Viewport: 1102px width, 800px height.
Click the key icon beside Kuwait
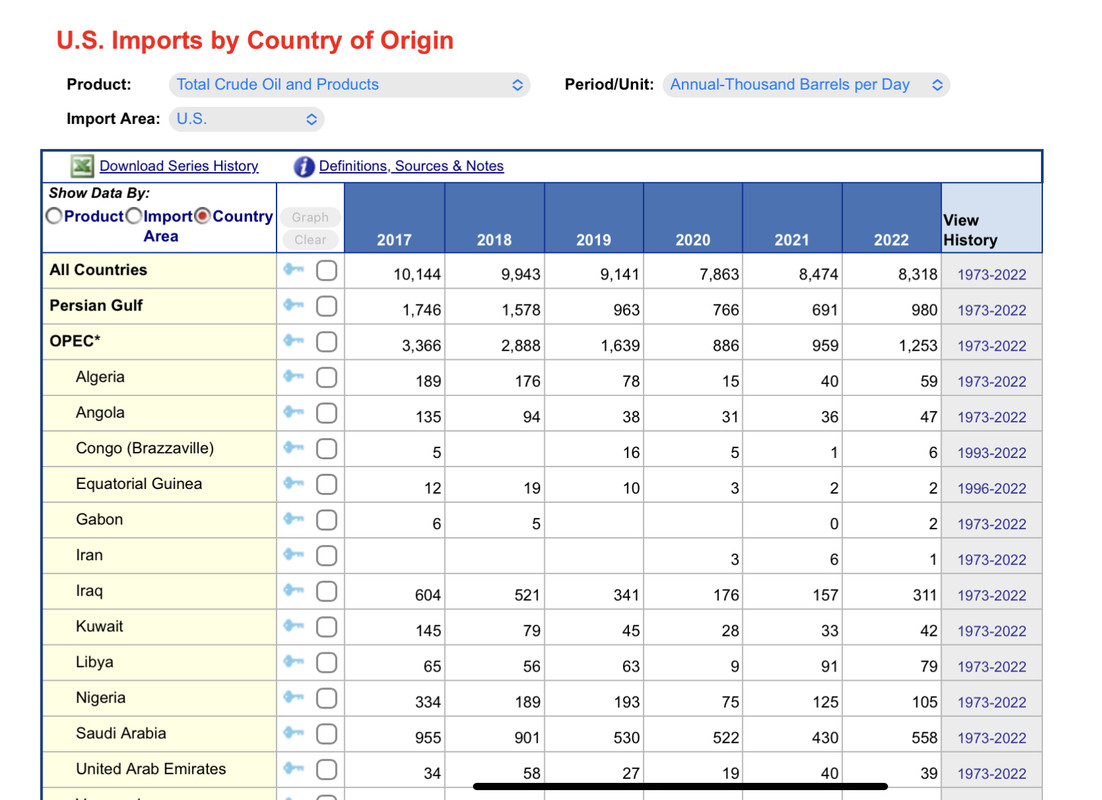point(294,626)
